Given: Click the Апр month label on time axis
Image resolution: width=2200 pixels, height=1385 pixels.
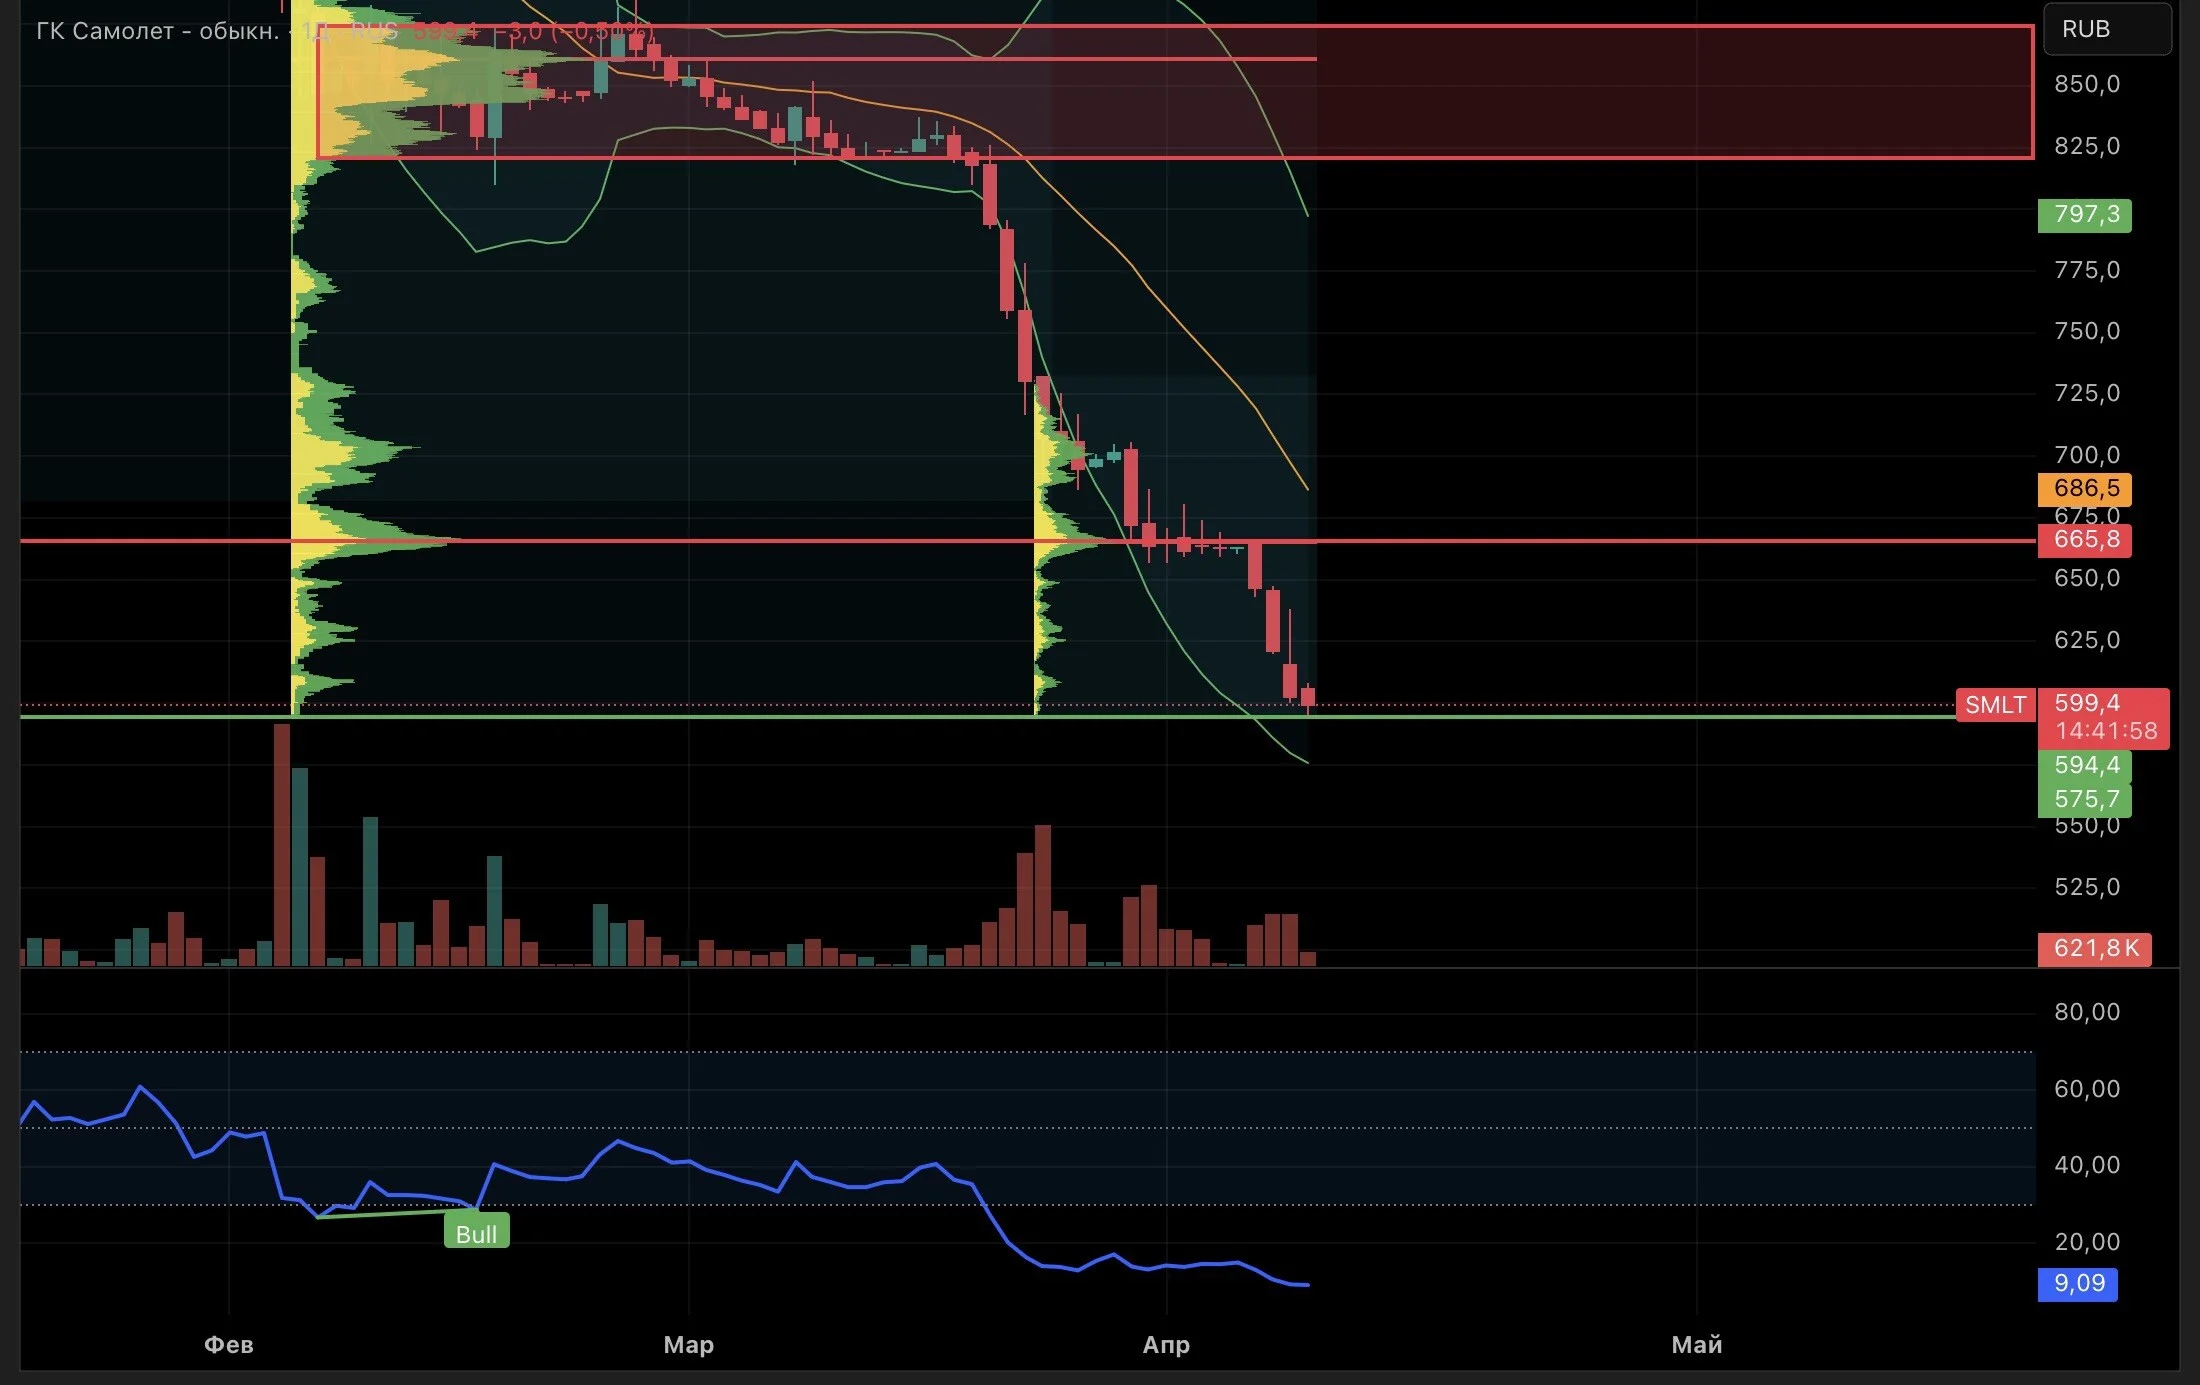Looking at the screenshot, I should pos(1166,1345).
